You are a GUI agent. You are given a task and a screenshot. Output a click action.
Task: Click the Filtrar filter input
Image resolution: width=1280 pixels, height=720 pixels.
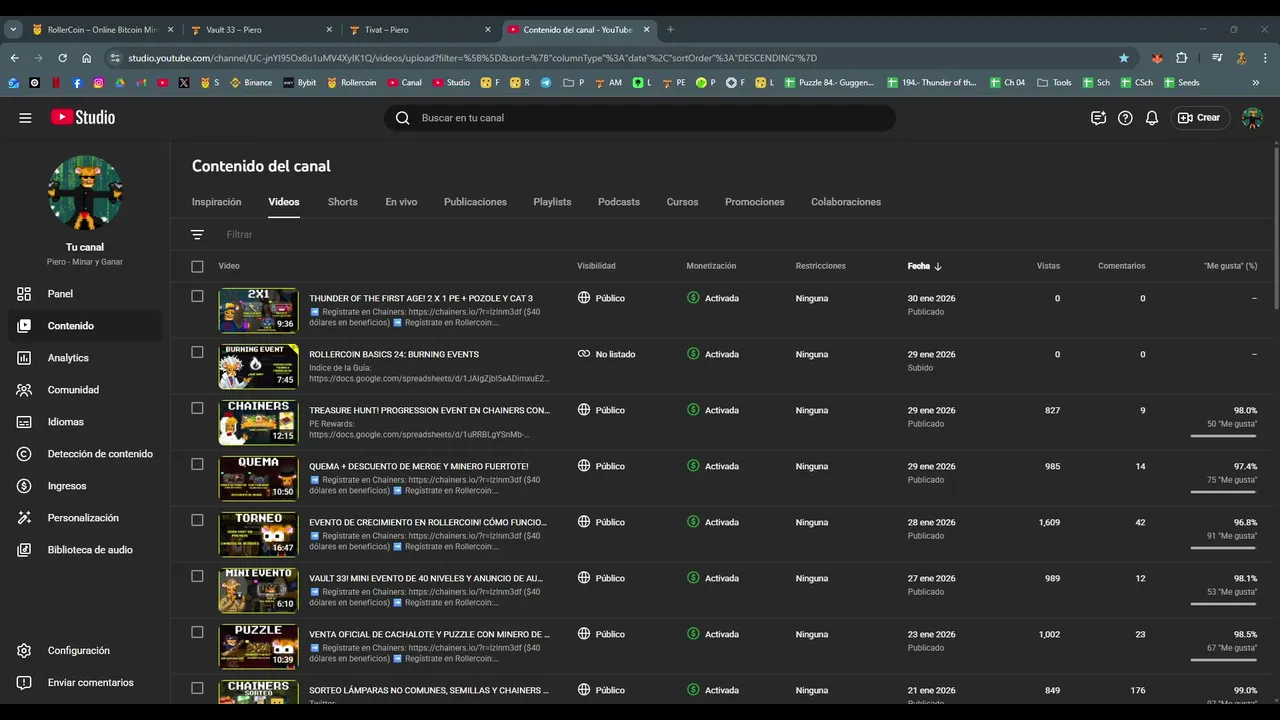click(x=240, y=234)
